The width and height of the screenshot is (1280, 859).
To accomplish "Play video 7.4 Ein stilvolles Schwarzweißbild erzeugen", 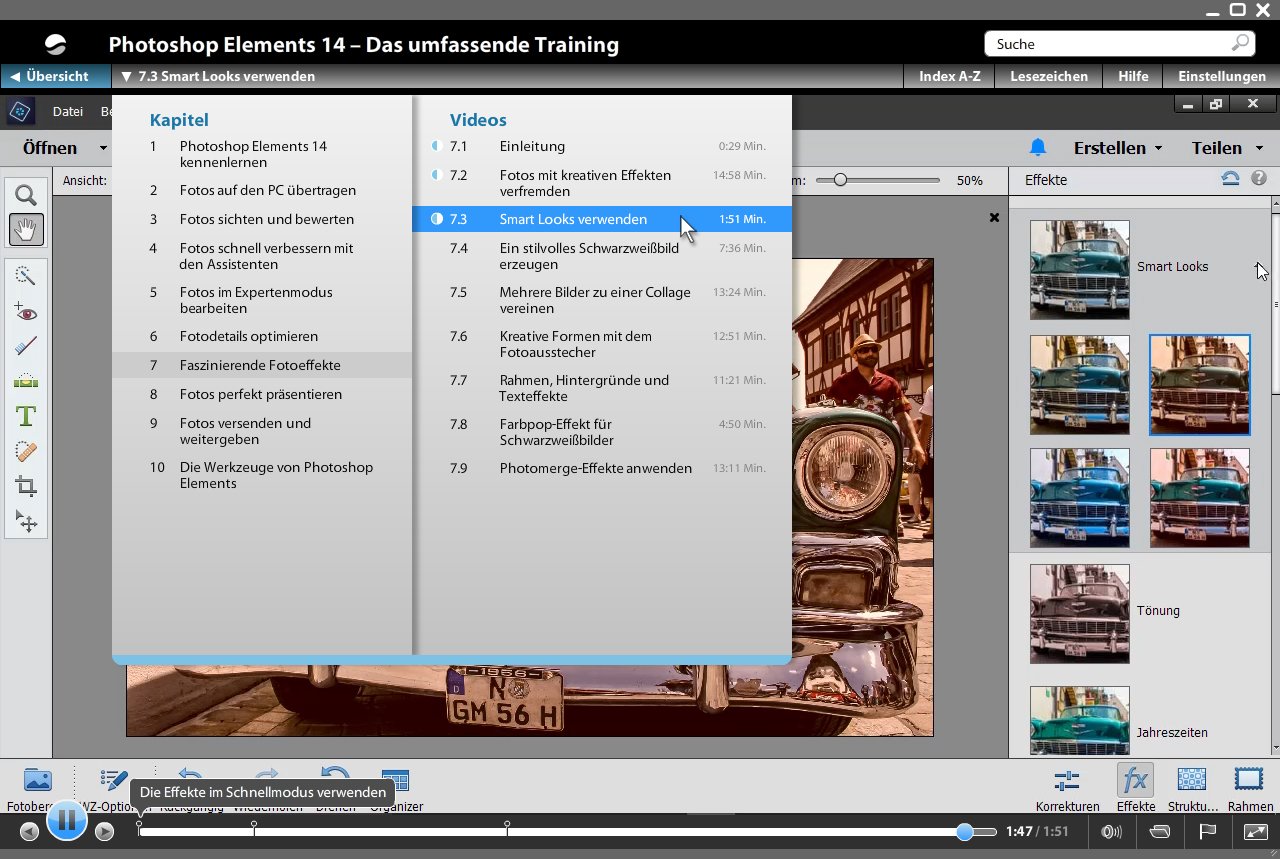I will tap(602, 256).
